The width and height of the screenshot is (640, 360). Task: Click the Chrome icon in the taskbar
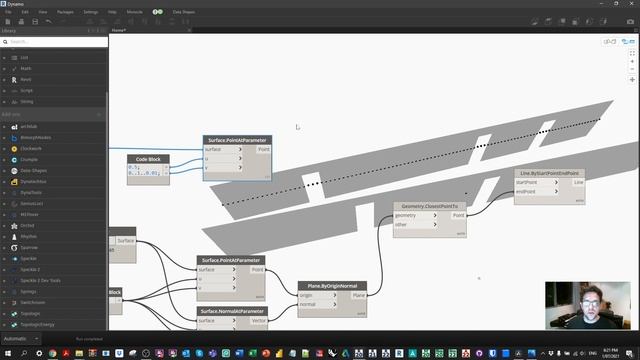click(53, 353)
